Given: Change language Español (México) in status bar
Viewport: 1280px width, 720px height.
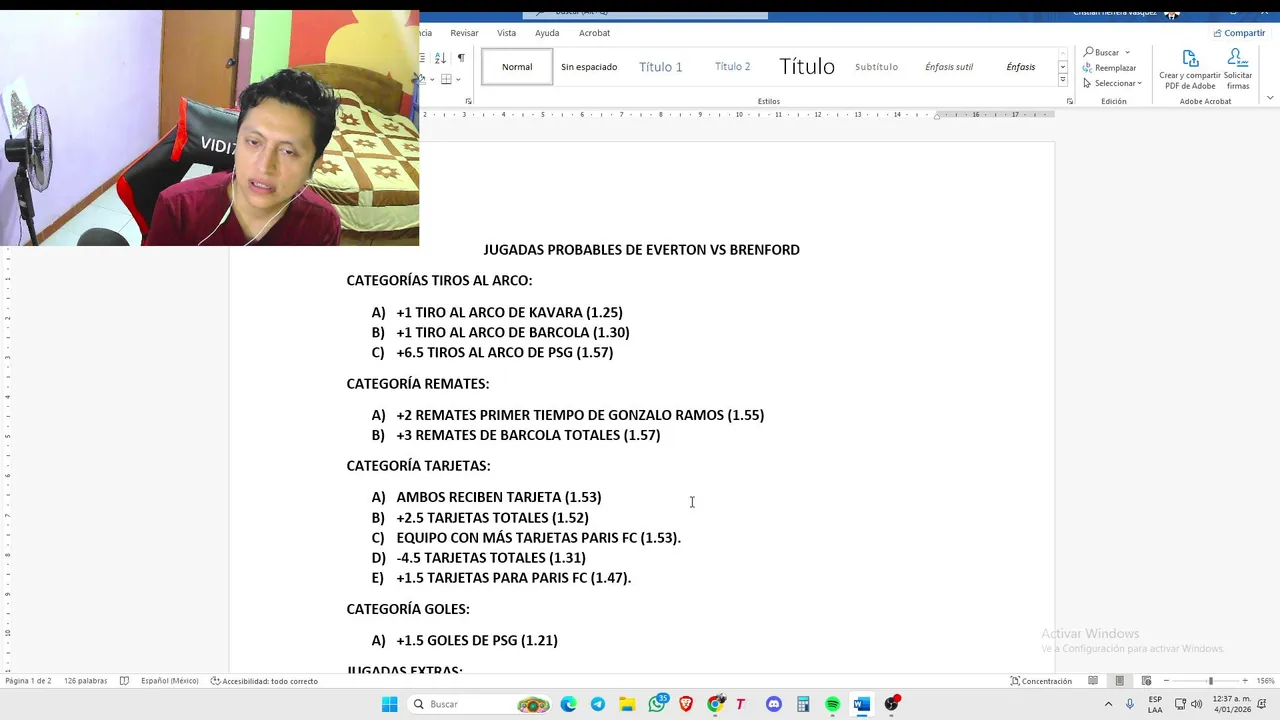Looking at the screenshot, I should 169,681.
